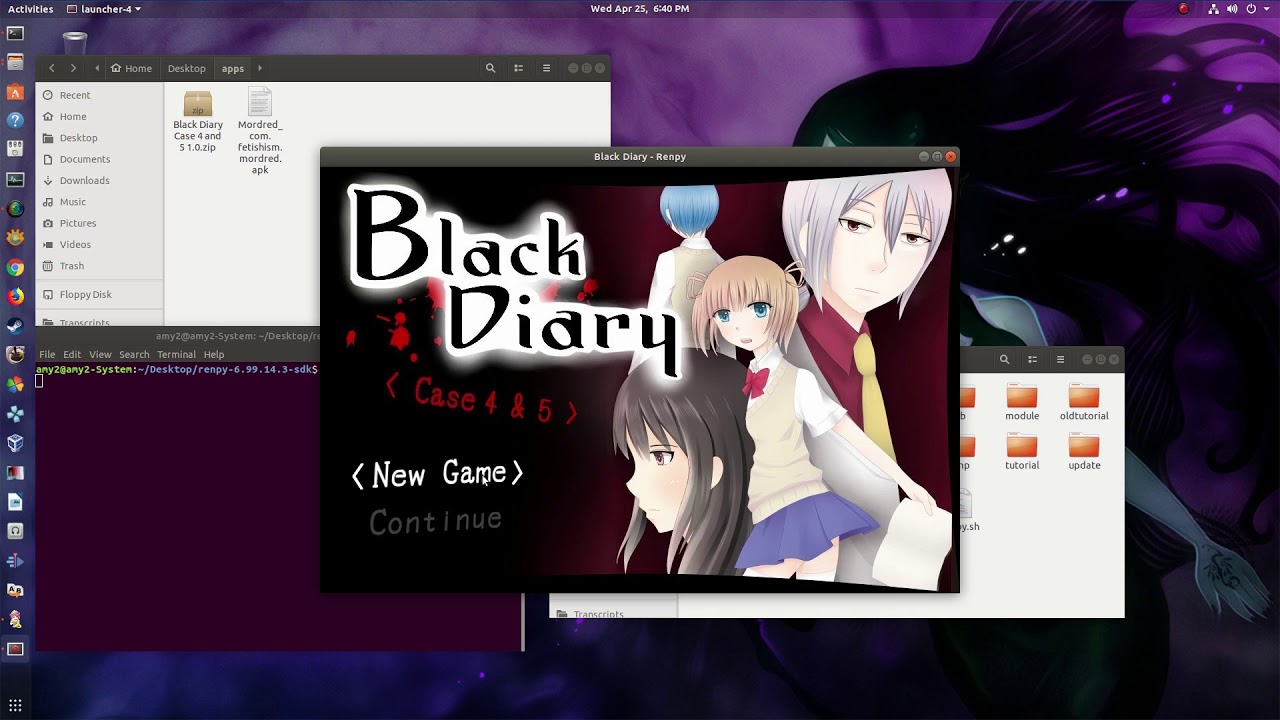Open Floppy Disk in the file manager sidebar
Viewport: 1280px width, 720px height.
[x=100, y=294]
